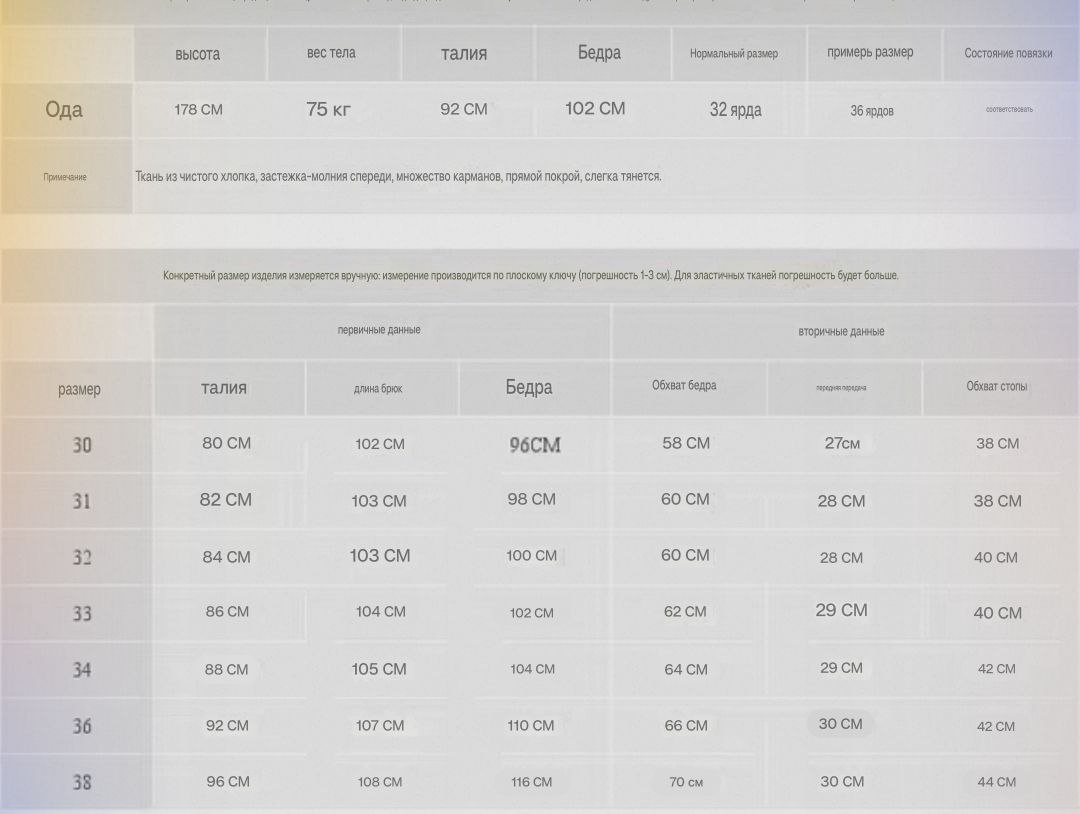Click the 'Нормальный размер' header cell
1080x814 pixels.
pos(734,54)
